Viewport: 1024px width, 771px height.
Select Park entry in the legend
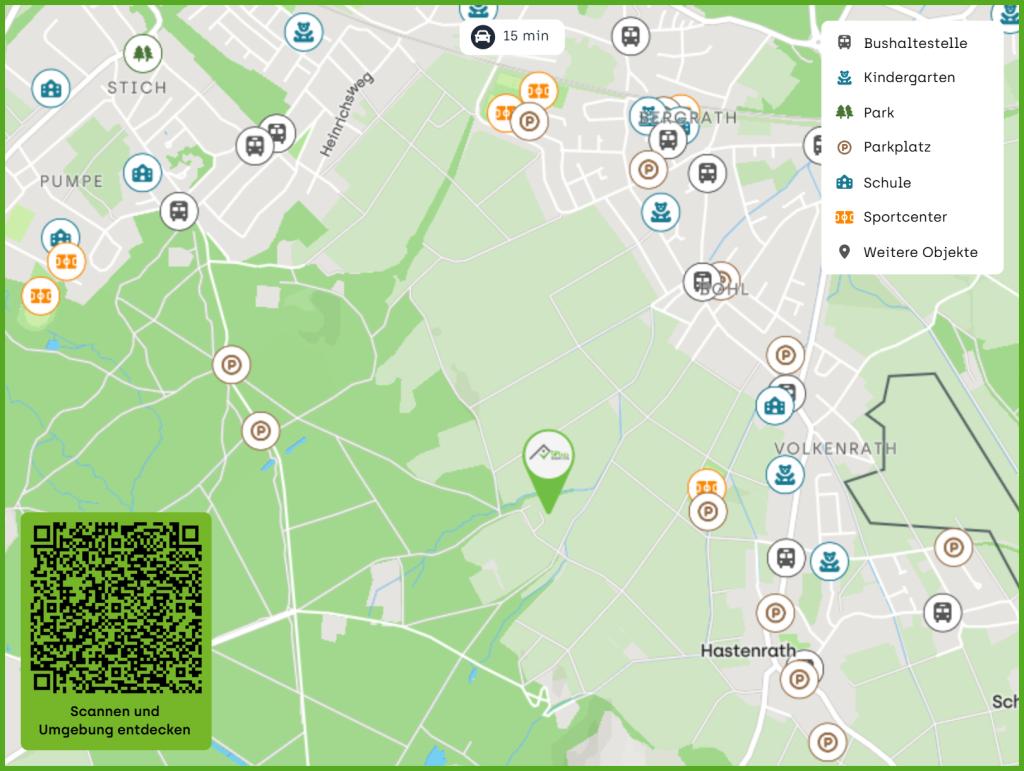point(878,112)
